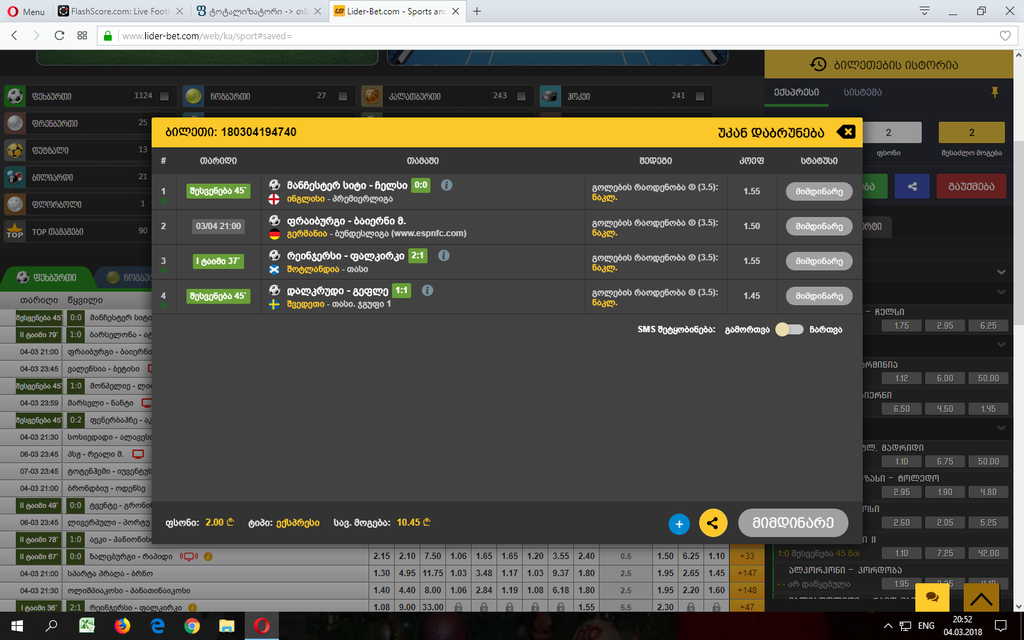Click უკან დაბრუნება to go back
Screen dimensions: 1024x640
point(771,133)
